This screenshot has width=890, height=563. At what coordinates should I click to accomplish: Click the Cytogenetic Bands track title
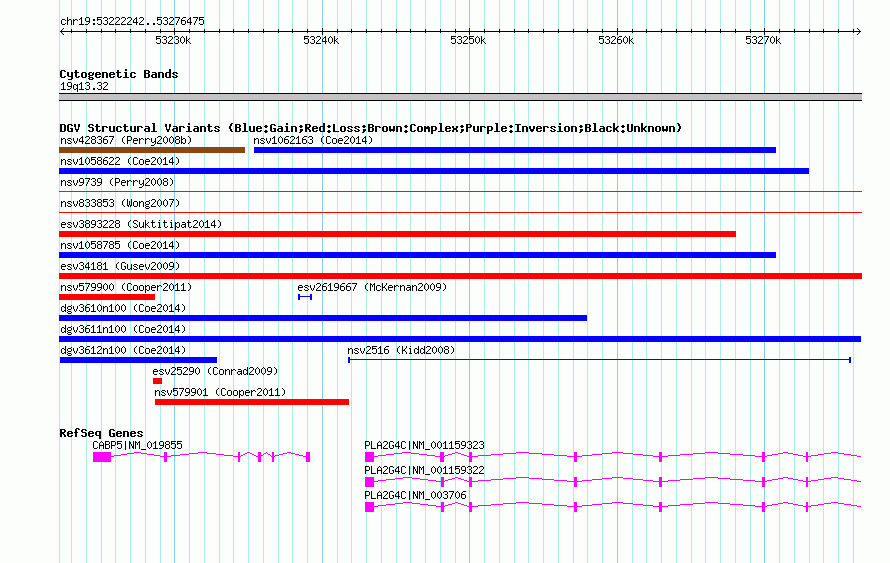click(119, 74)
